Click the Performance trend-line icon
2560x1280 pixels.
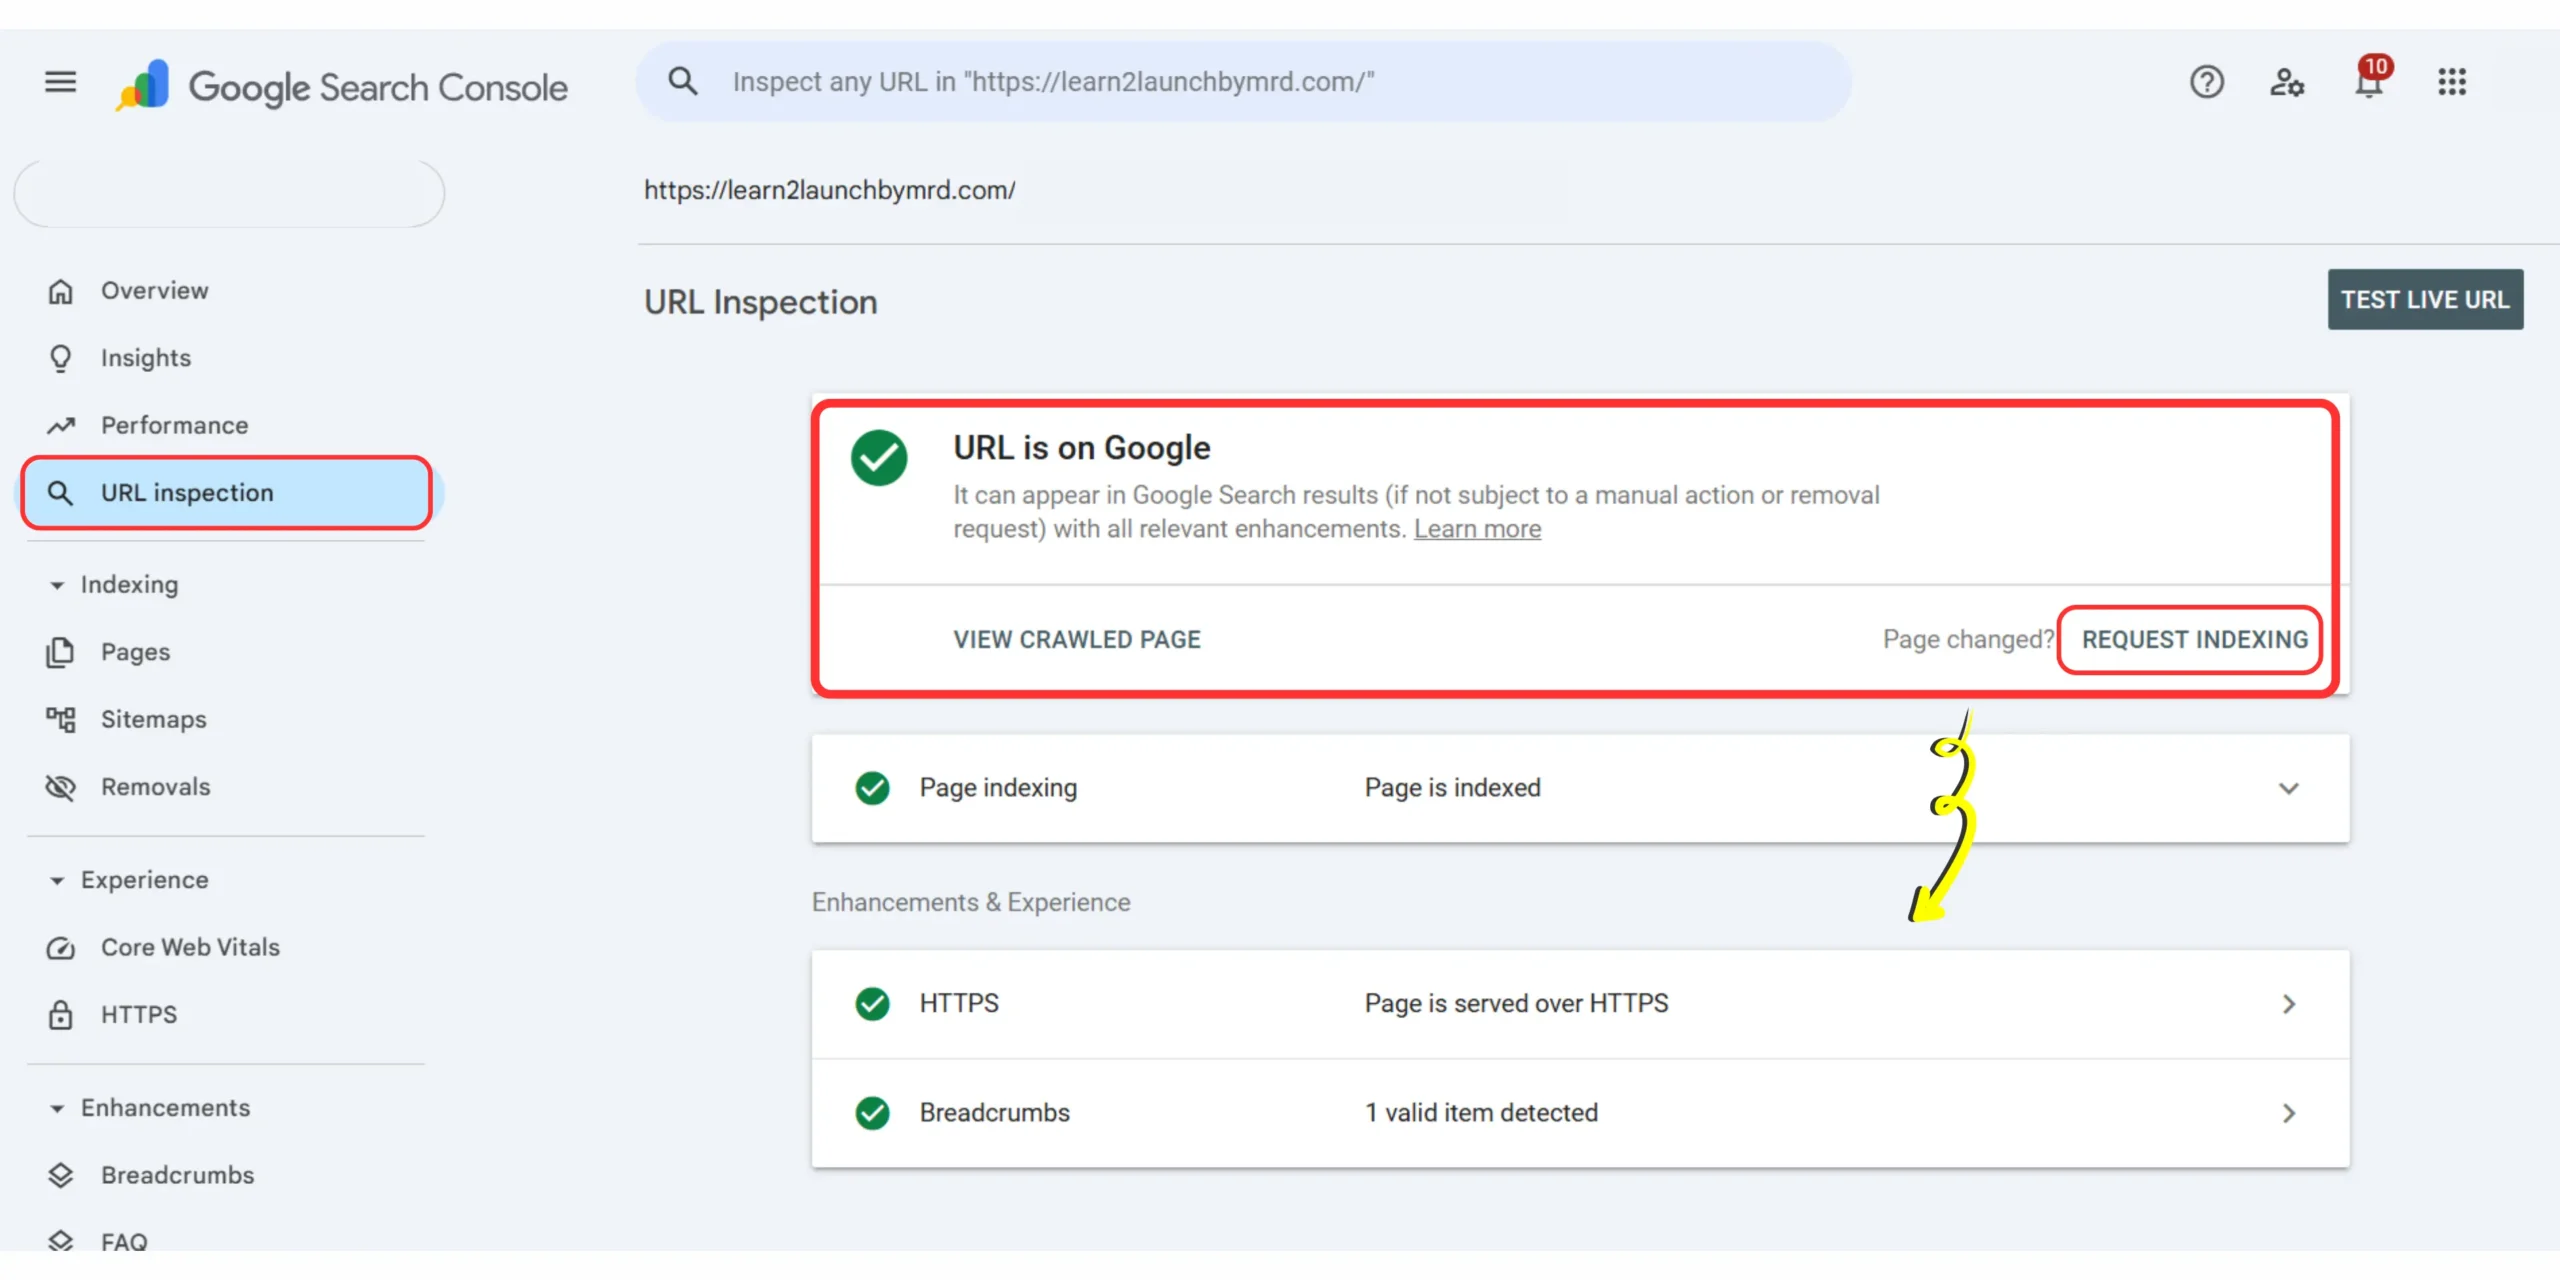point(61,425)
